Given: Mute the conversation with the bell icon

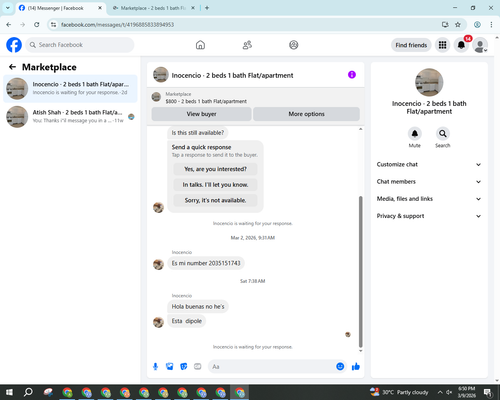Looking at the screenshot, I should 415,134.
